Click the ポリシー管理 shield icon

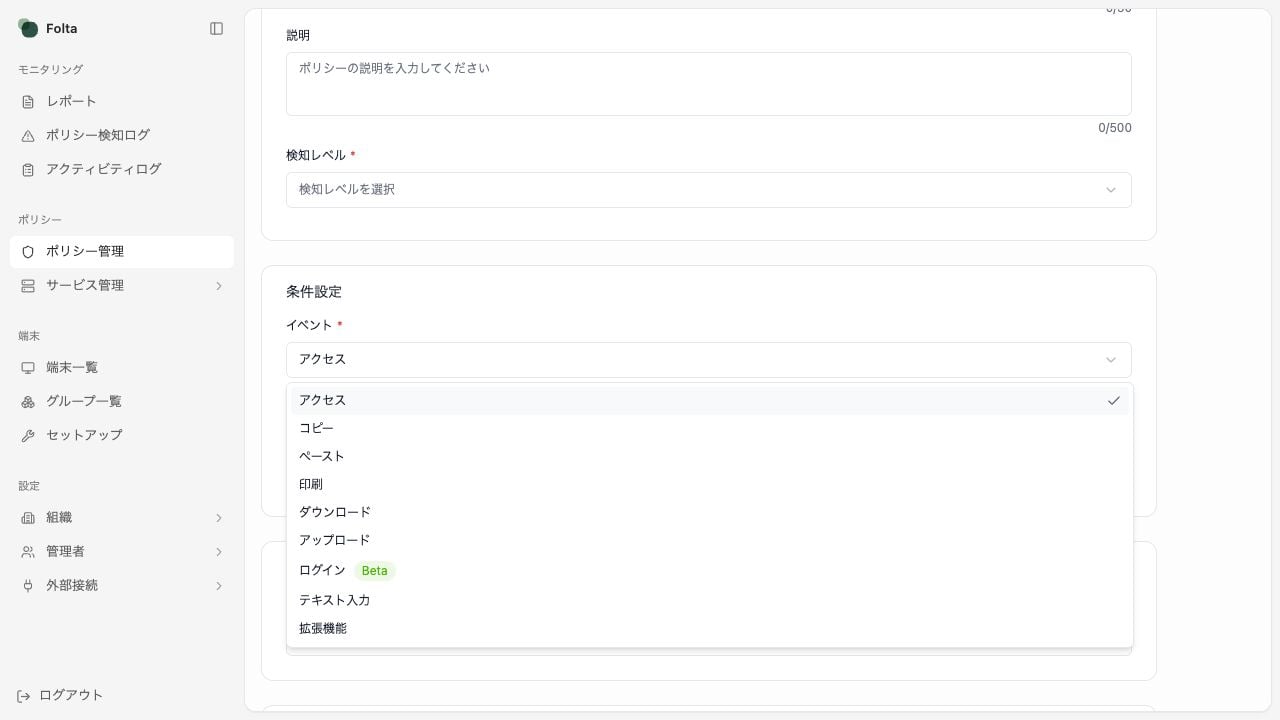point(28,252)
